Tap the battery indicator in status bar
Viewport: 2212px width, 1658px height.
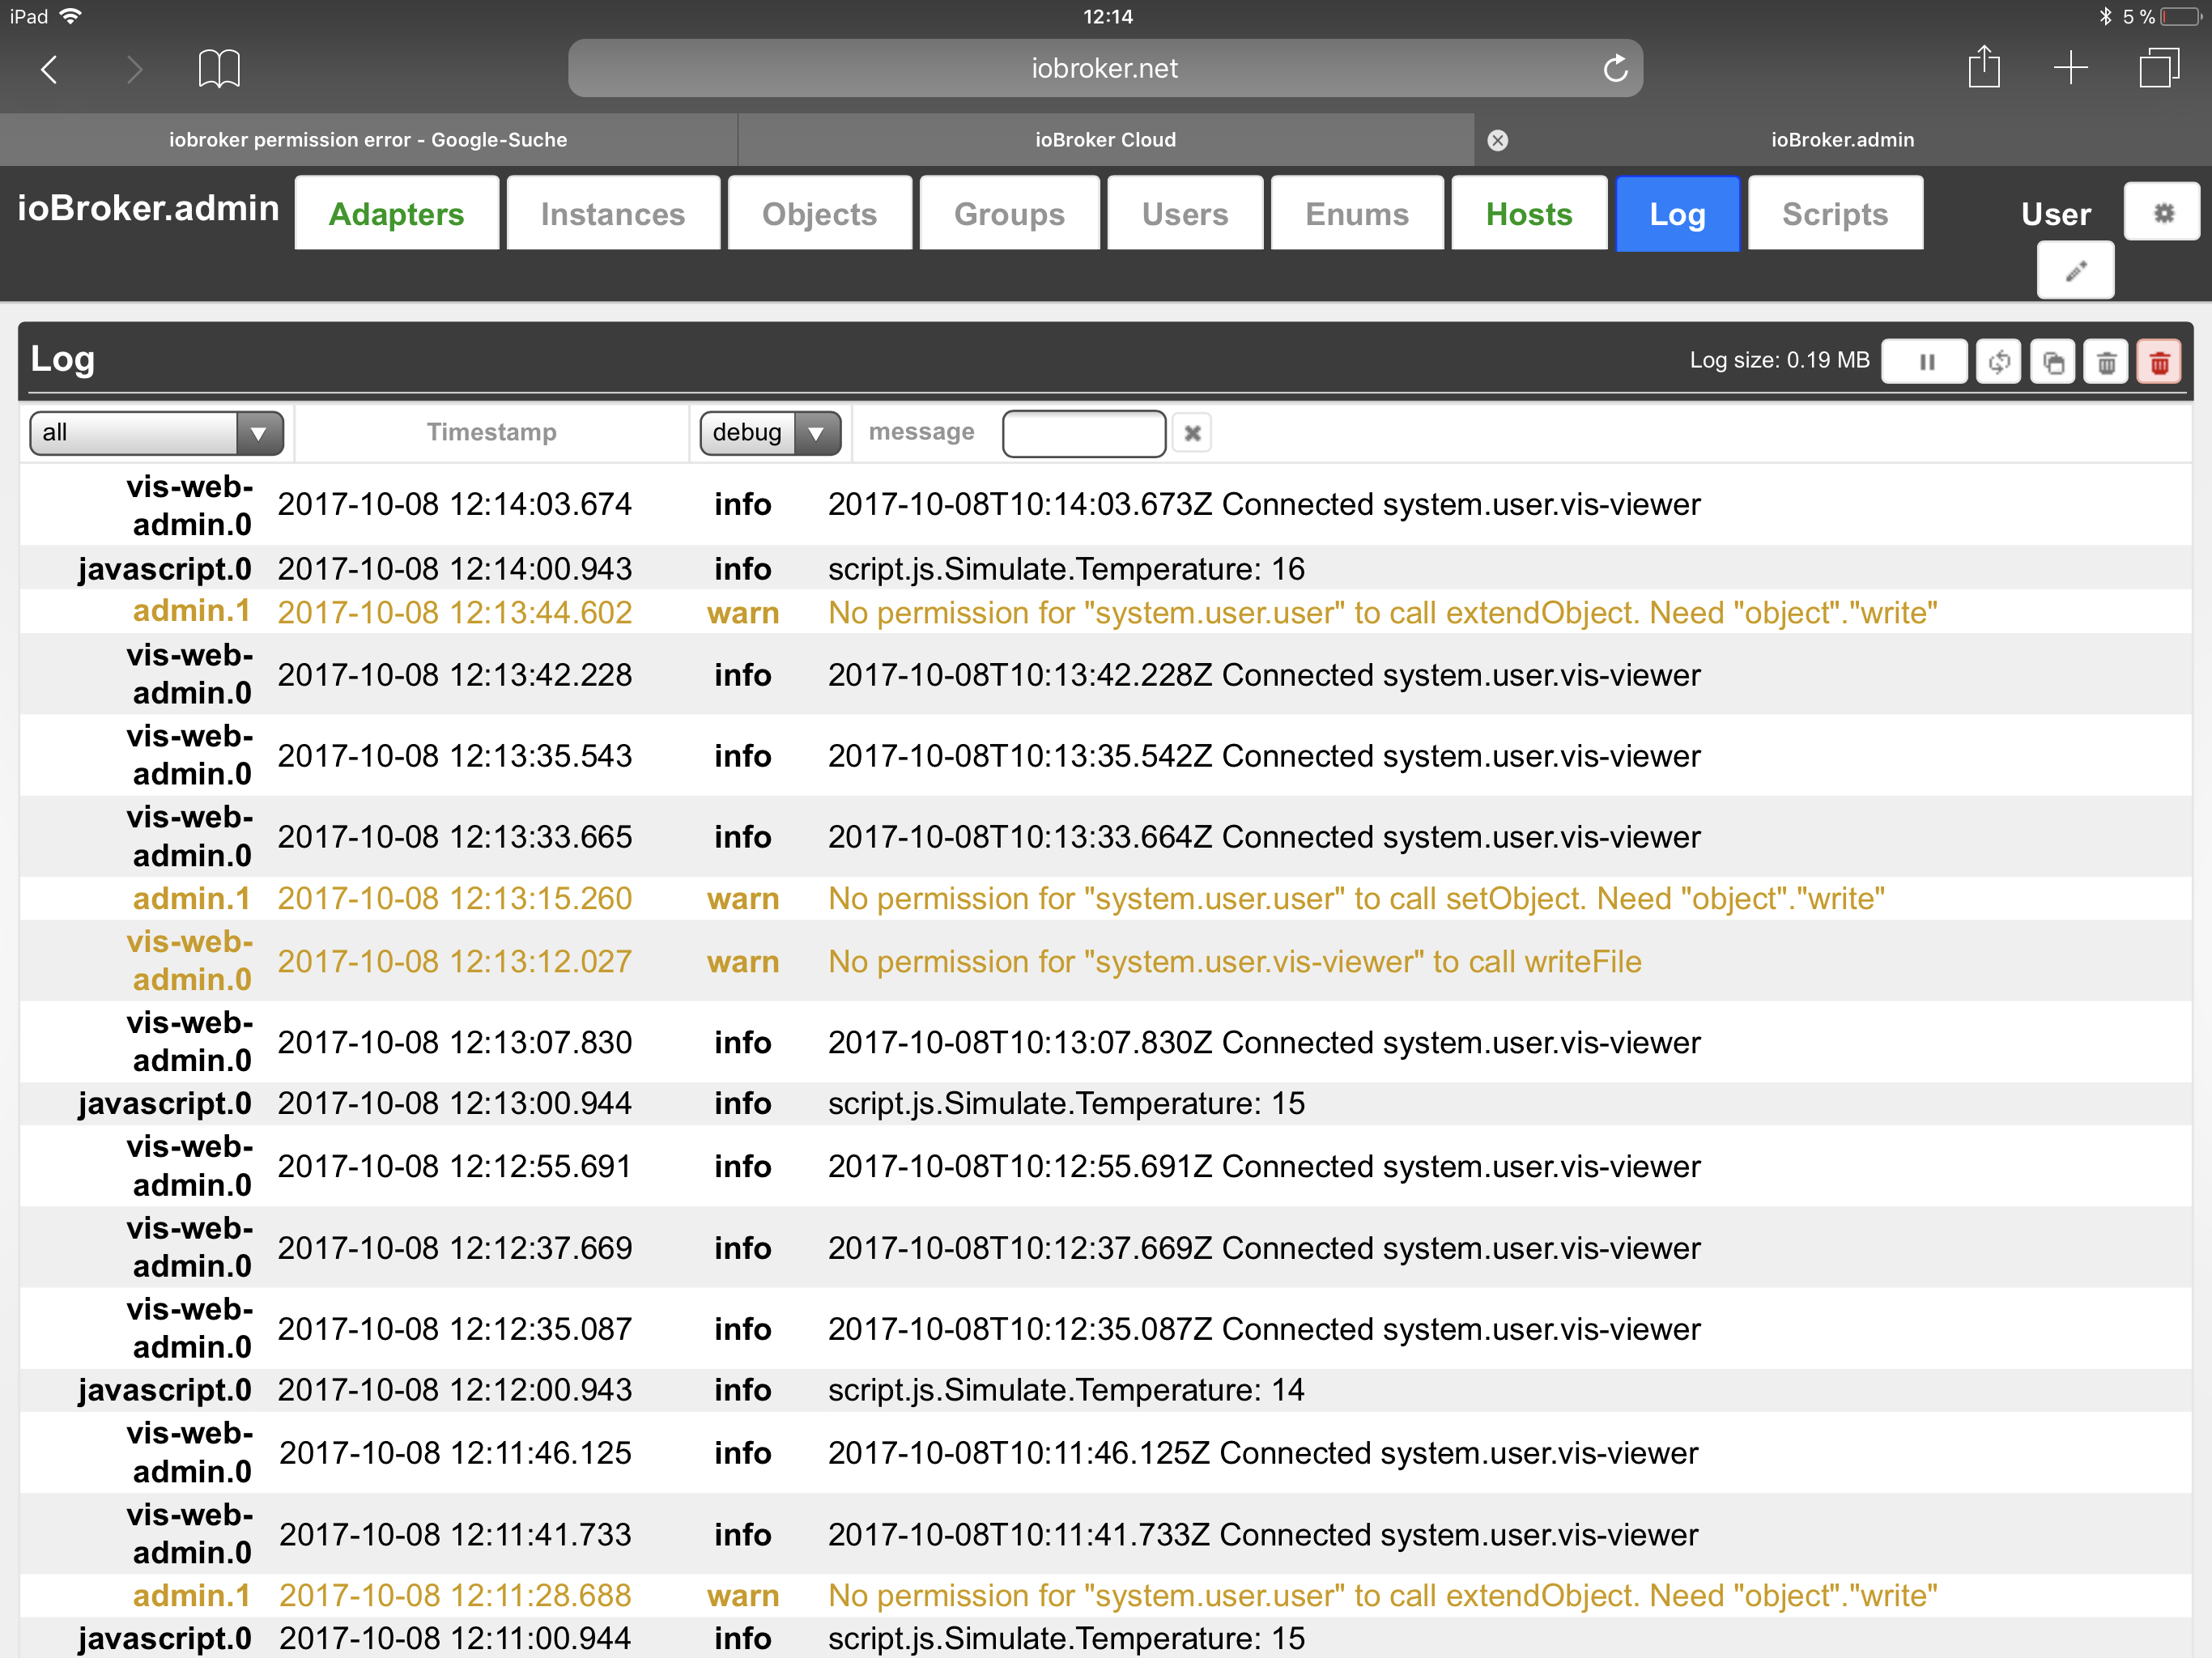tap(2180, 17)
